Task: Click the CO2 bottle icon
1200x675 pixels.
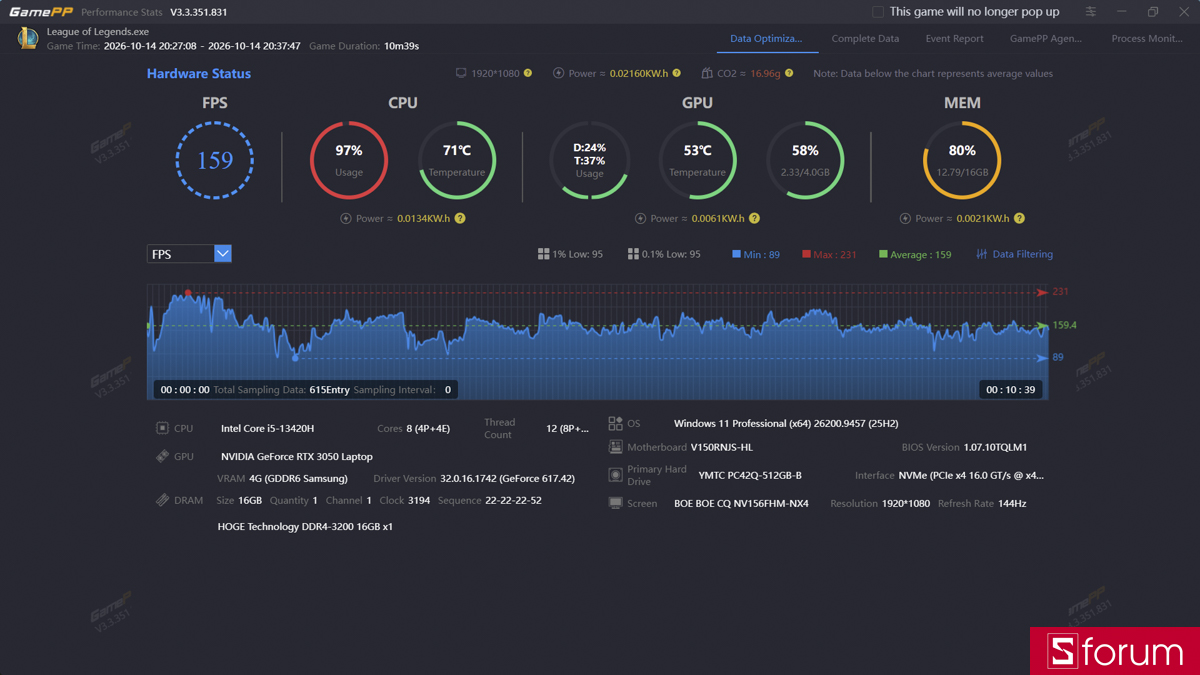Action: coord(707,73)
